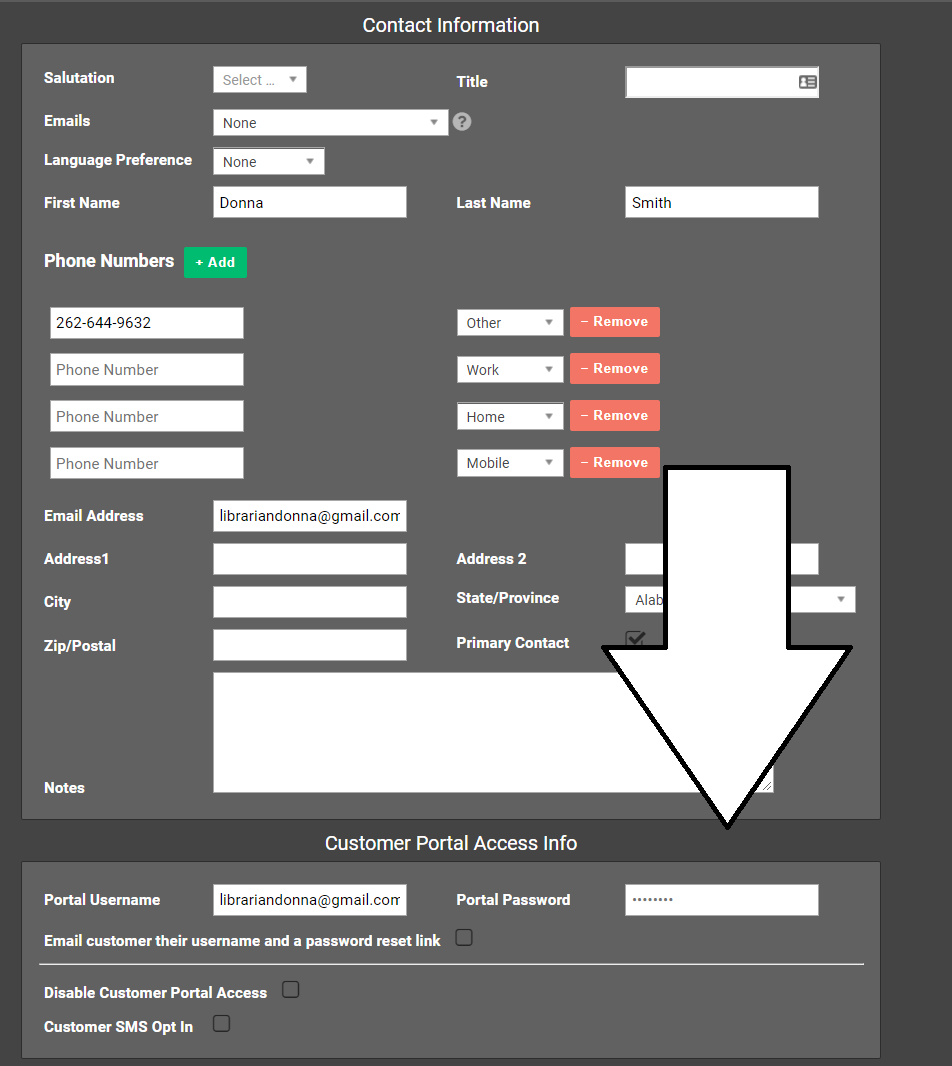Remove the 262-644-9632 phone number
Screen dimensions: 952x1066
[x=614, y=322]
